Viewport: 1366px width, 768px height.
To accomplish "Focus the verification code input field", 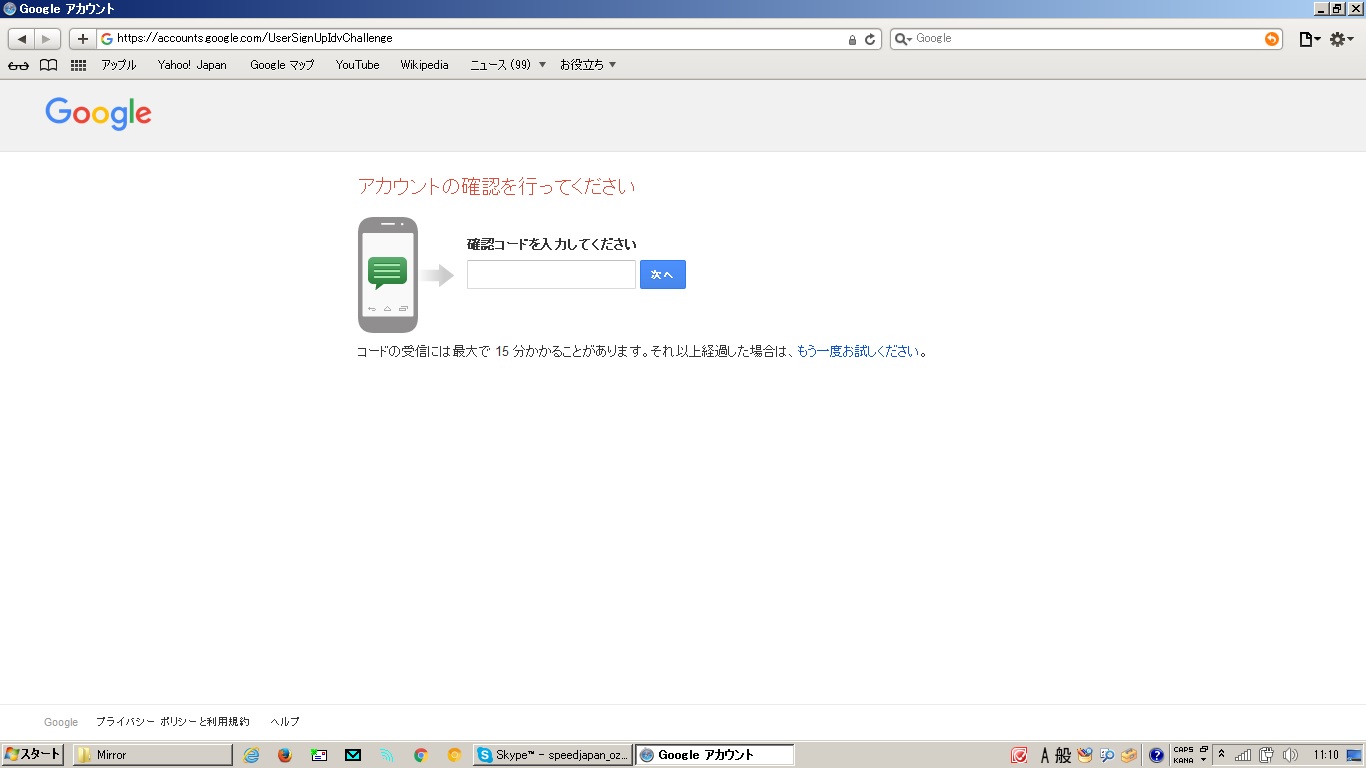I will [551, 275].
